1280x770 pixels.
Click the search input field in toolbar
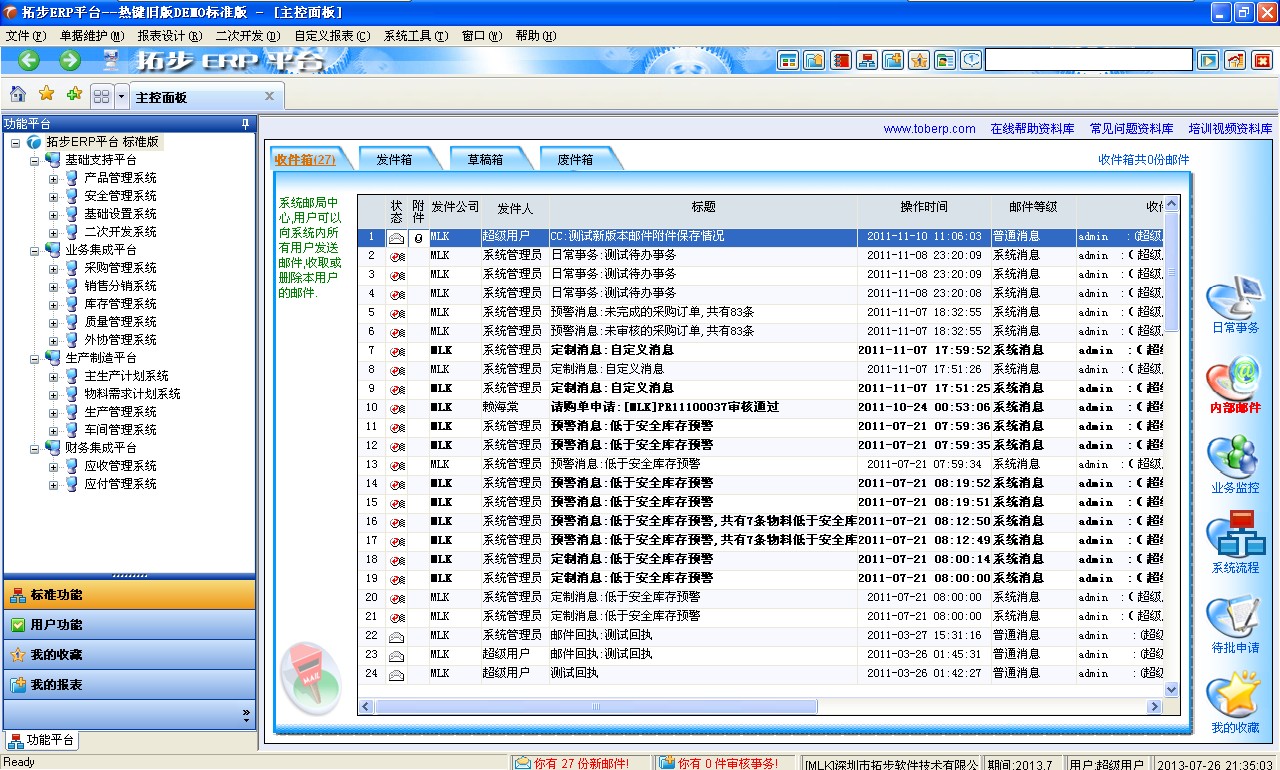click(1088, 60)
